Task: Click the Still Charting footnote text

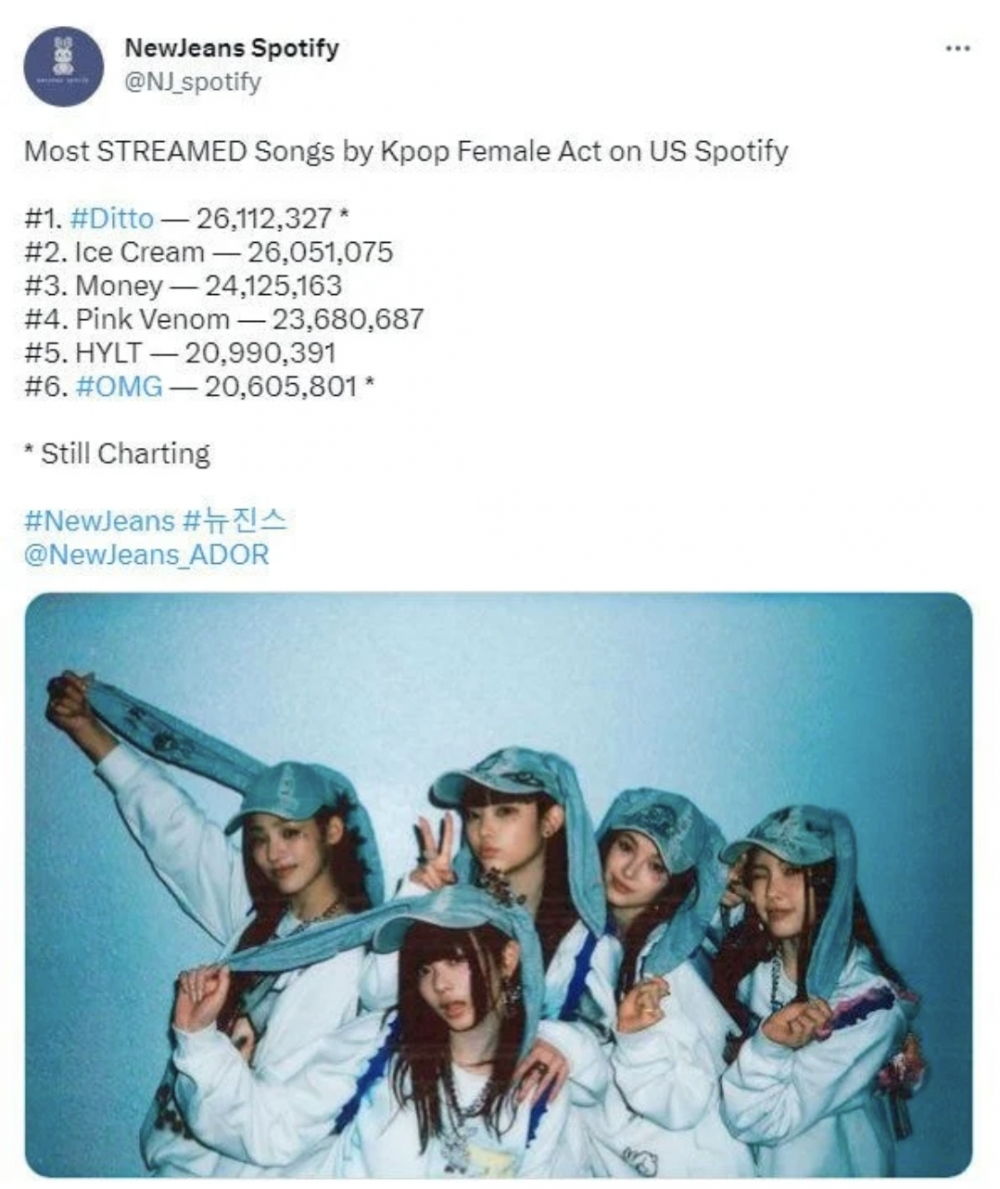Action: click(x=117, y=453)
